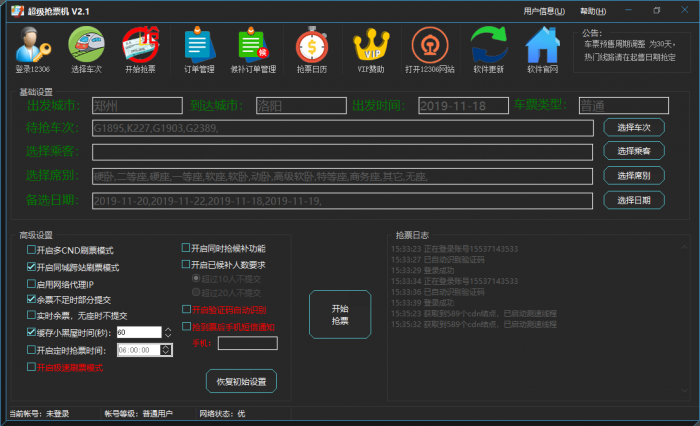This screenshot has width=700, height=426.
Task: Tick the 启用网络代理IP checkbox
Action: point(31,284)
